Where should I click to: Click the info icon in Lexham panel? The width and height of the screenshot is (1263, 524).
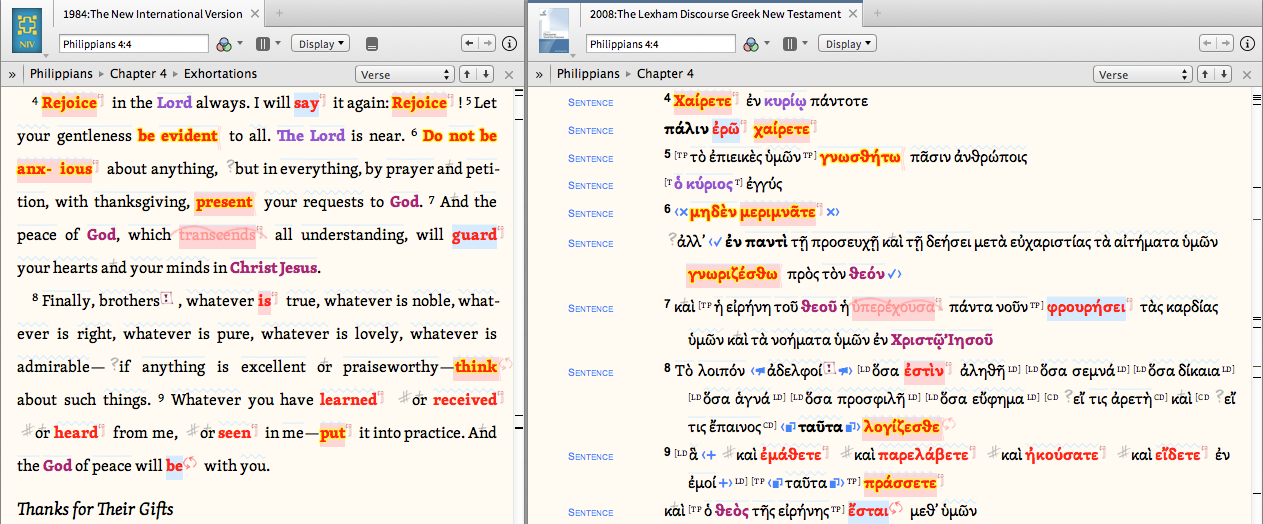pos(1247,44)
